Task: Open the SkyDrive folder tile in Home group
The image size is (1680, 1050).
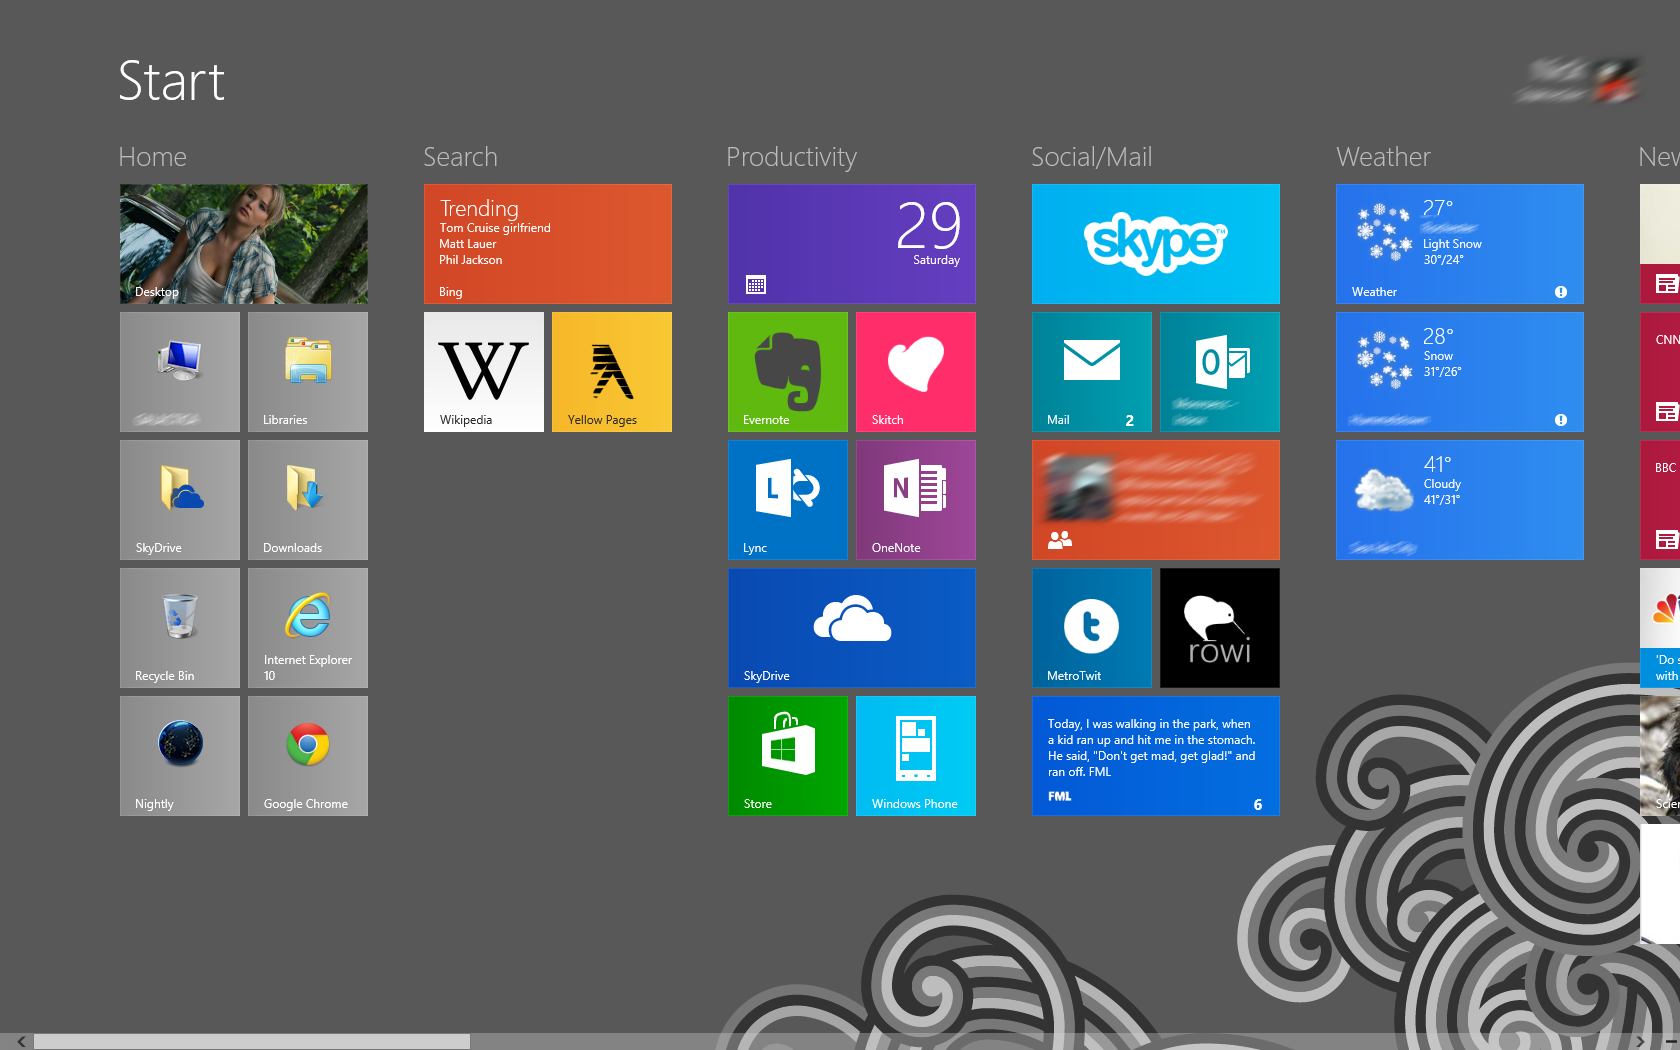Action: [x=180, y=500]
